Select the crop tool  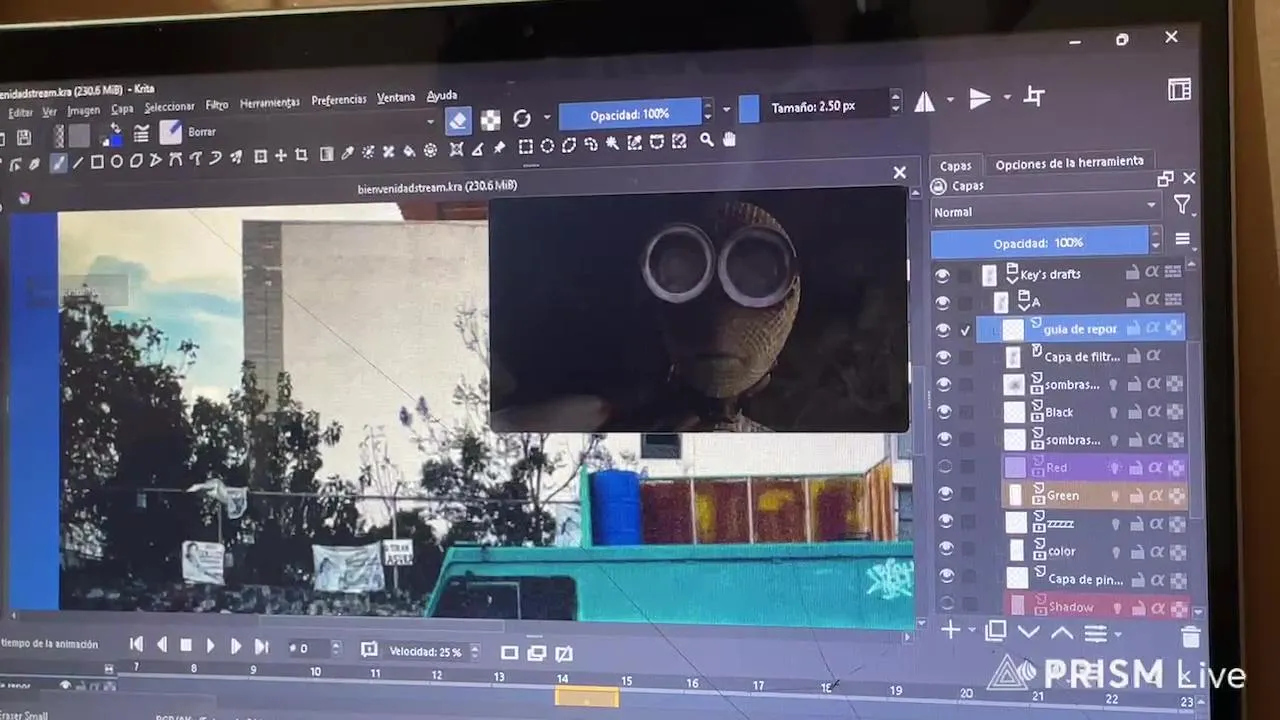point(301,155)
